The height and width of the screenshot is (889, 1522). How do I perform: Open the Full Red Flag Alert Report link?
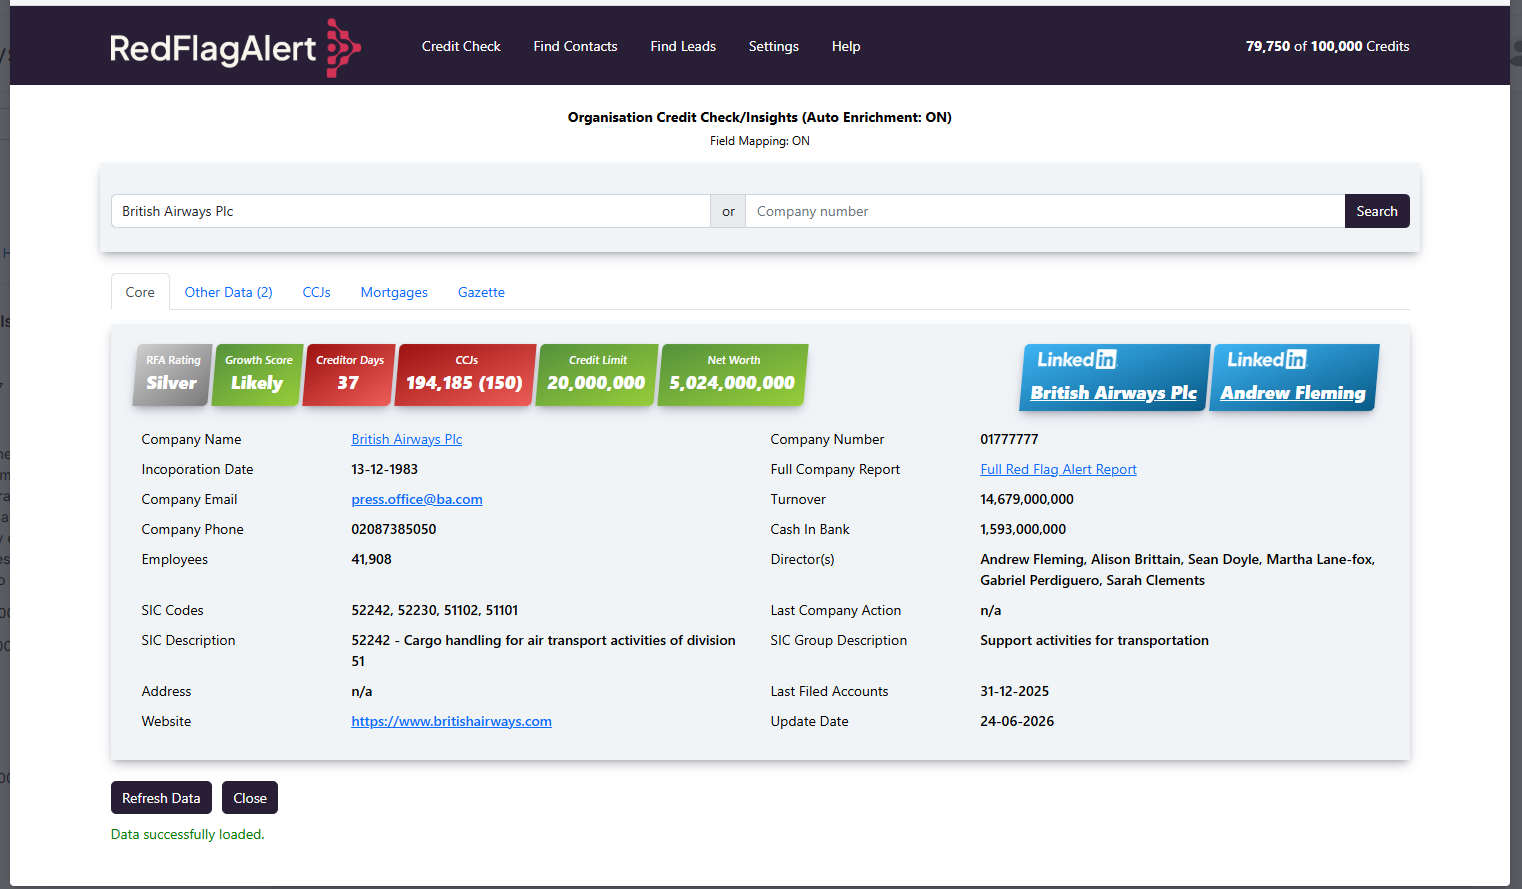pyautogui.click(x=1058, y=469)
